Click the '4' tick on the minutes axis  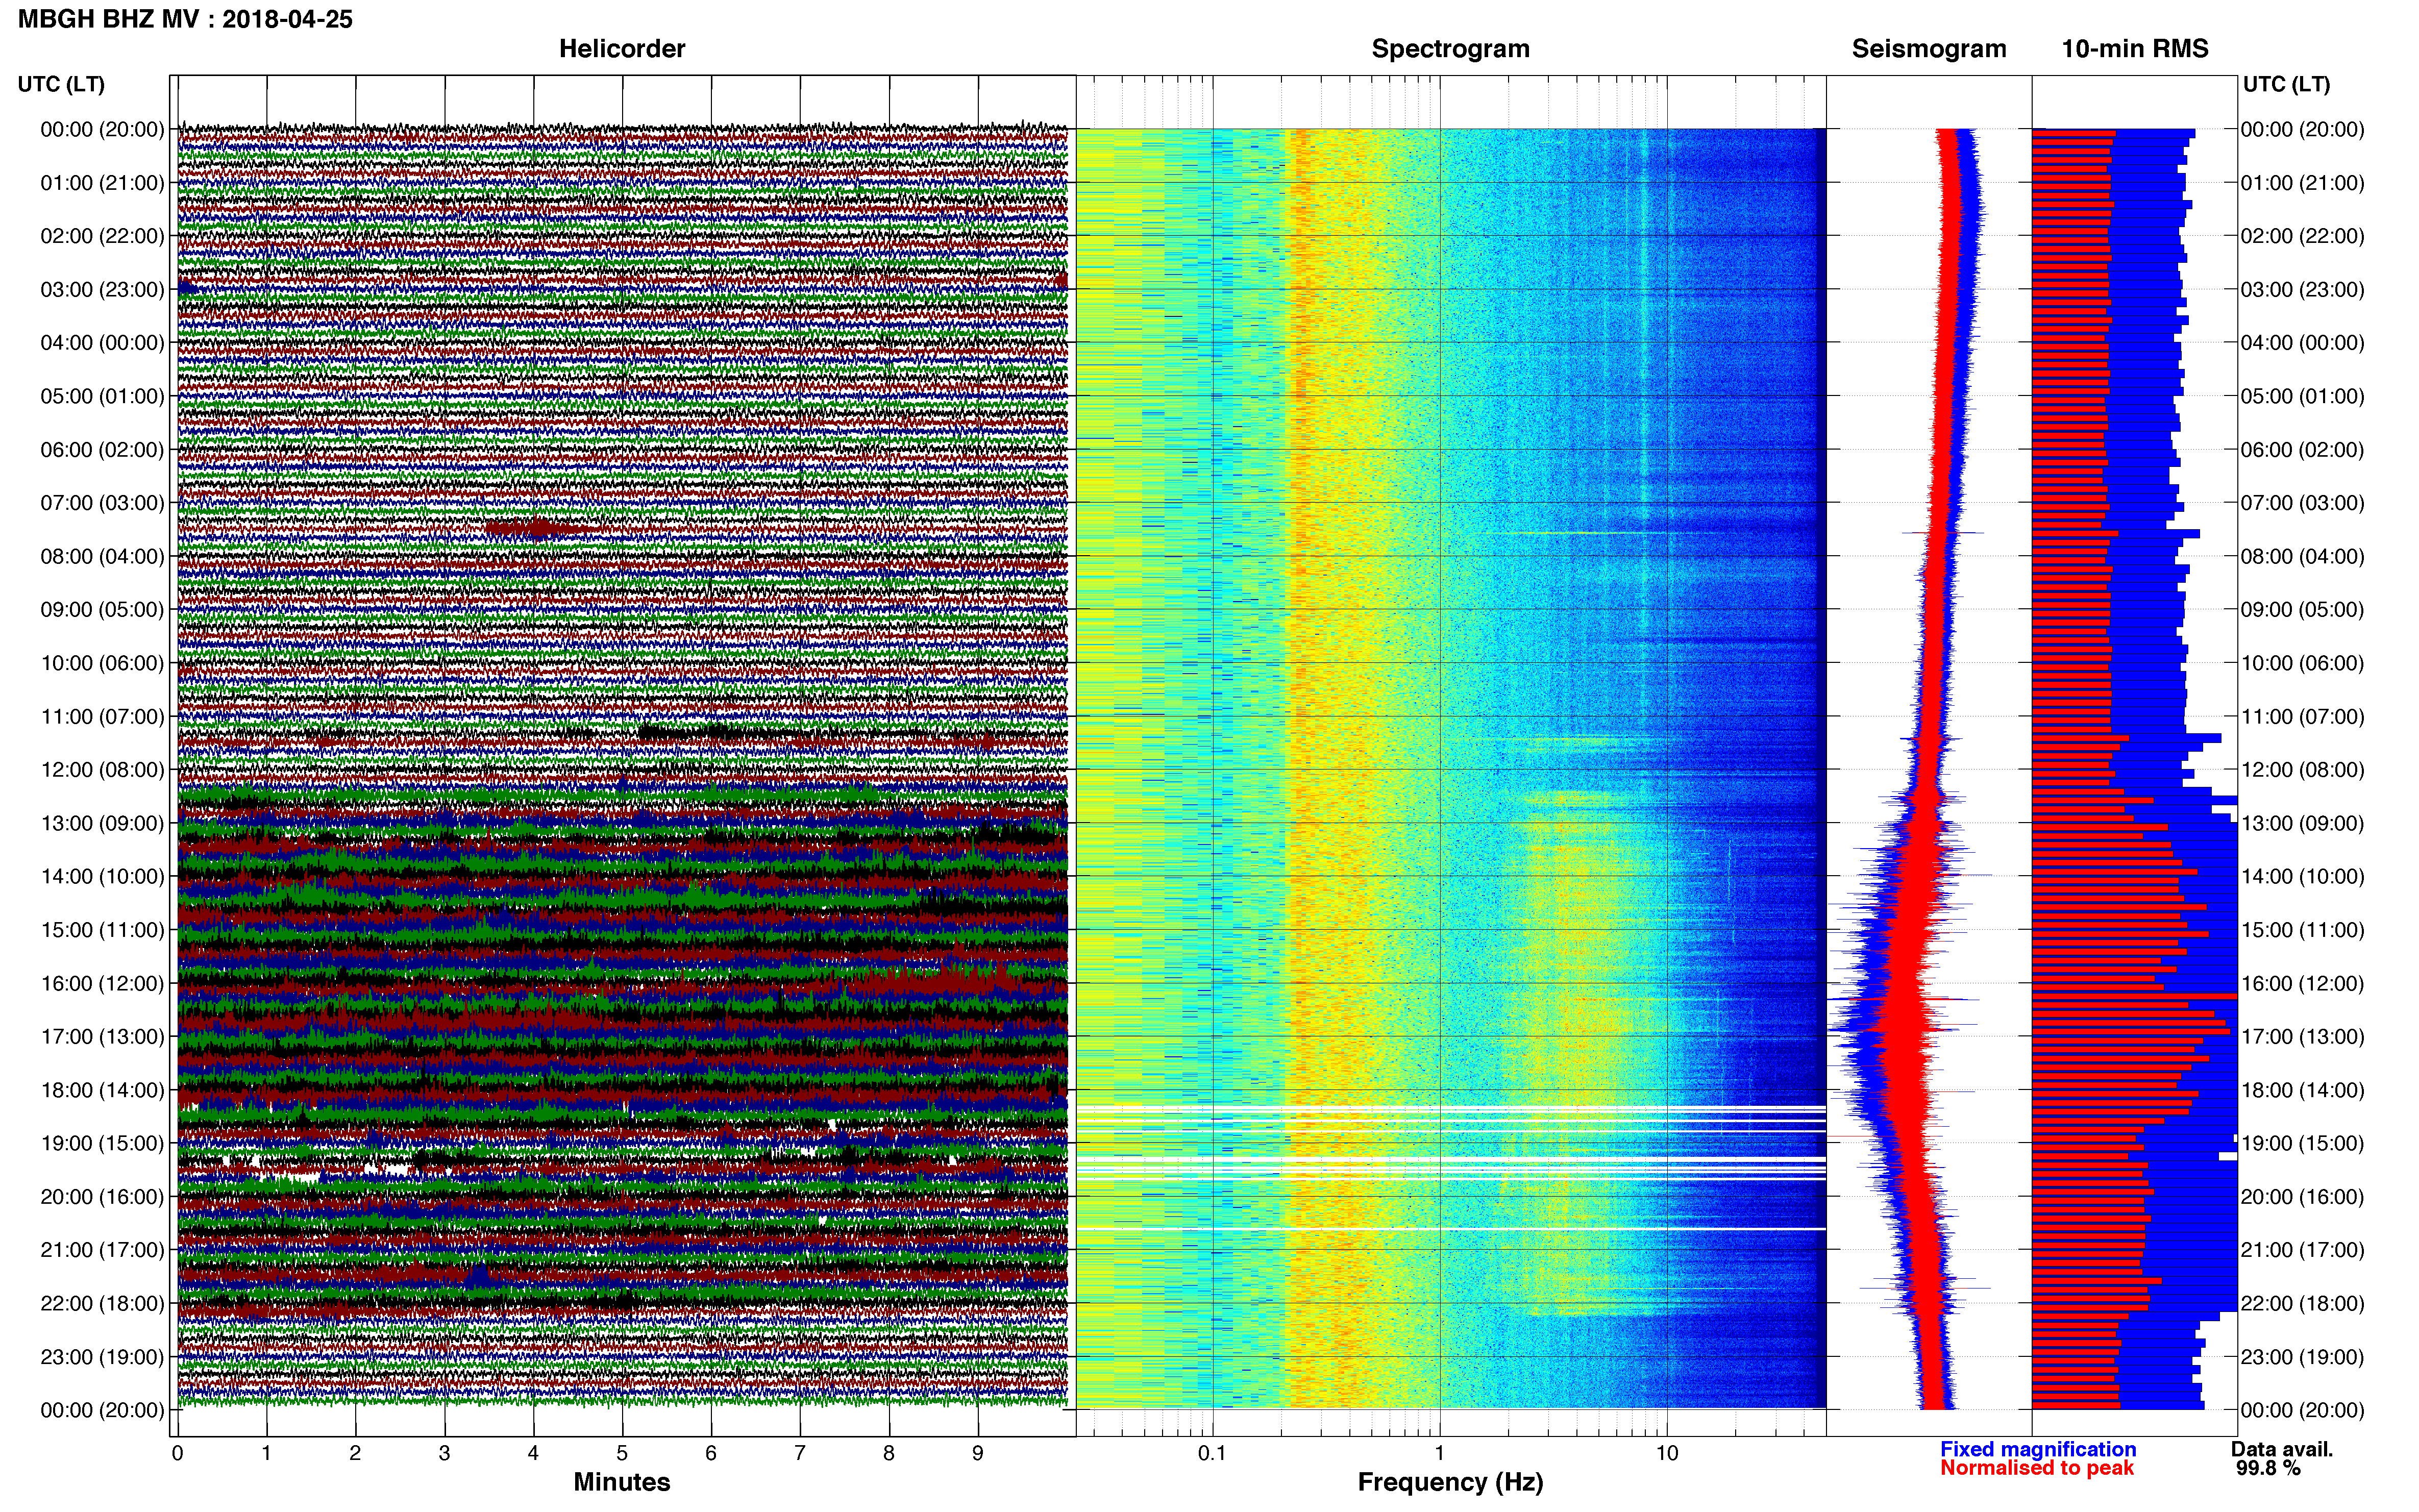533,1453
